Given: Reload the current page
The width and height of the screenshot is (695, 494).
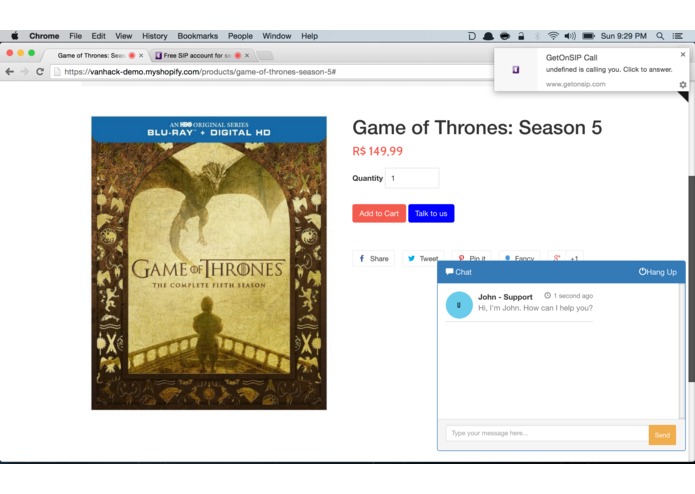Looking at the screenshot, I should (x=40, y=71).
